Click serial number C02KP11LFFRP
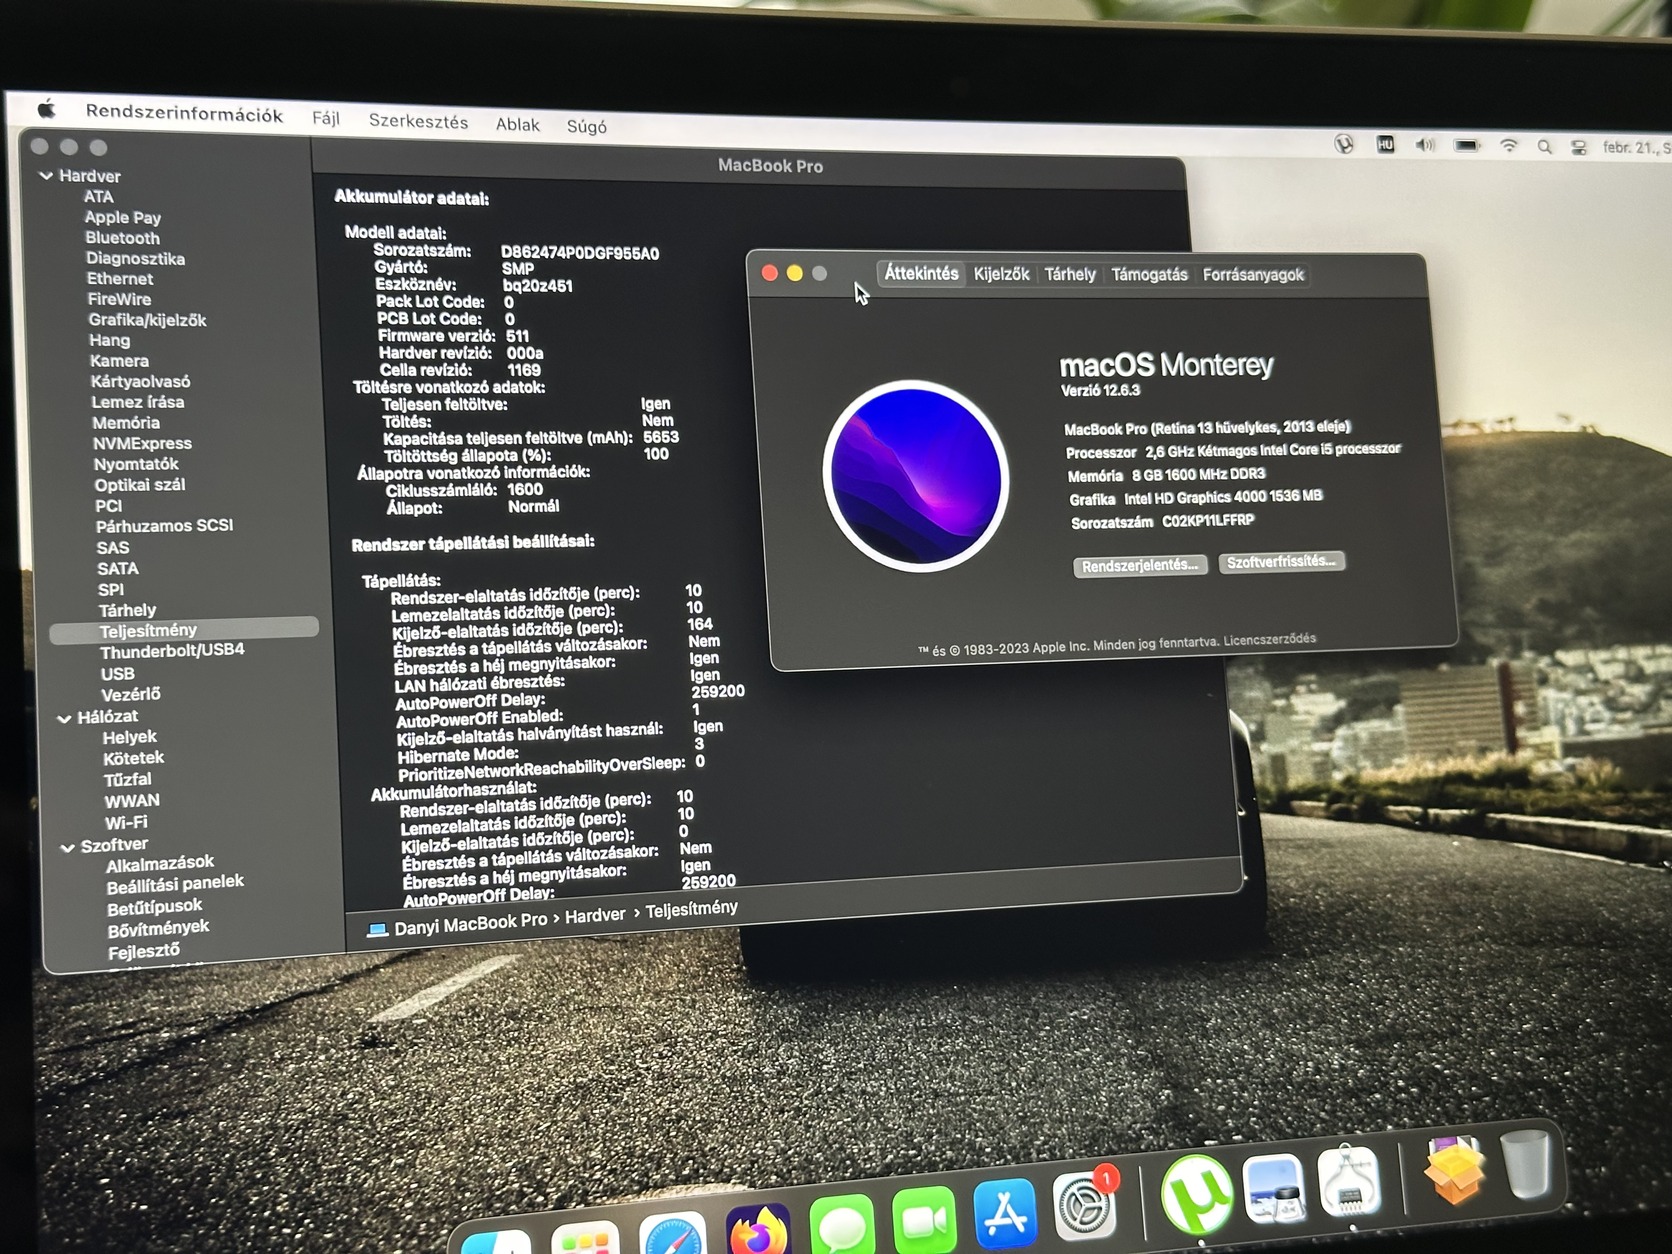1672x1254 pixels. [1208, 521]
